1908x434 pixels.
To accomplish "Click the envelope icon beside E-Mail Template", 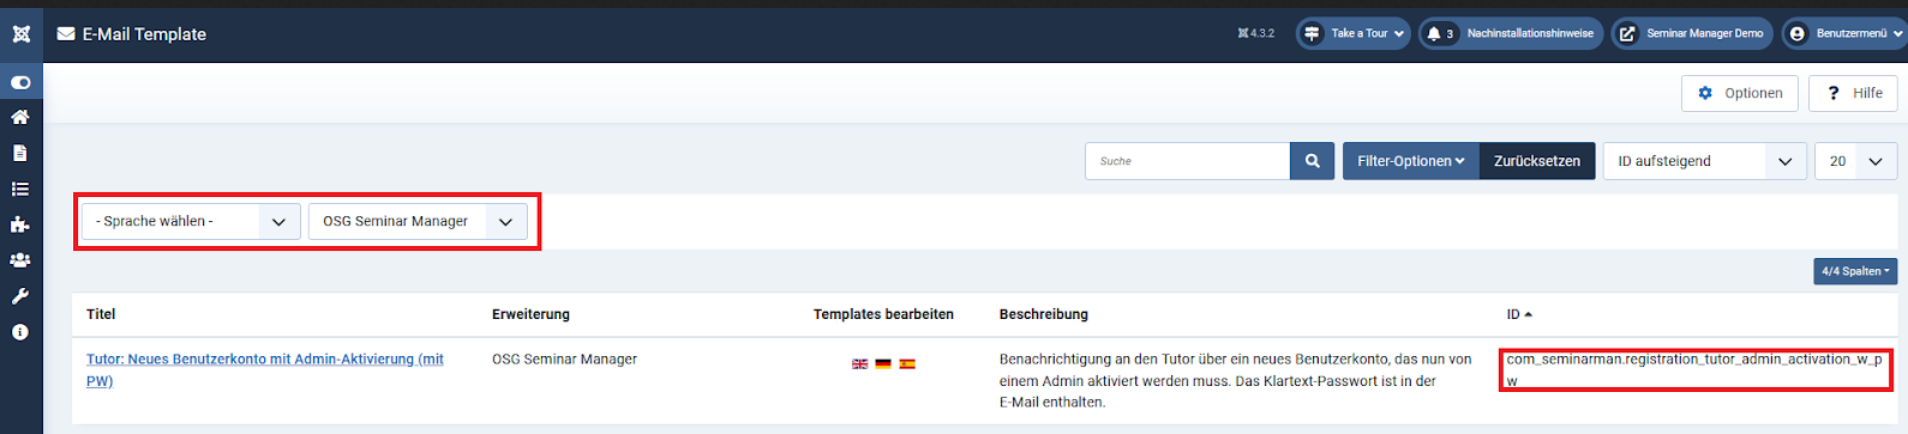I will [66, 34].
